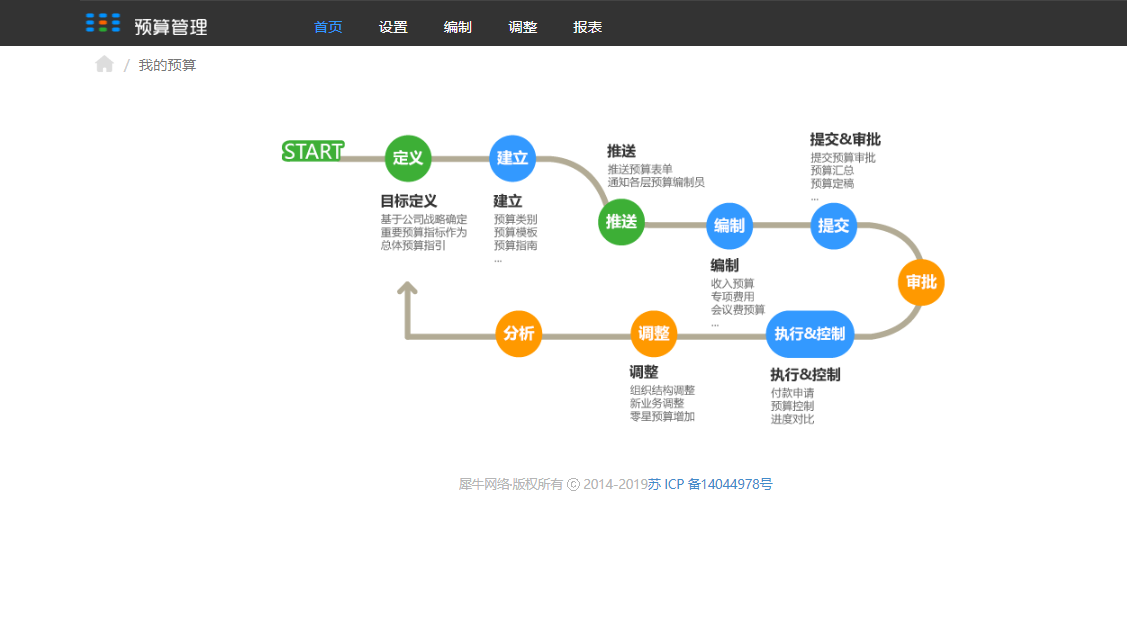
Task: Click the 预算管理 title text
Action: tap(171, 27)
